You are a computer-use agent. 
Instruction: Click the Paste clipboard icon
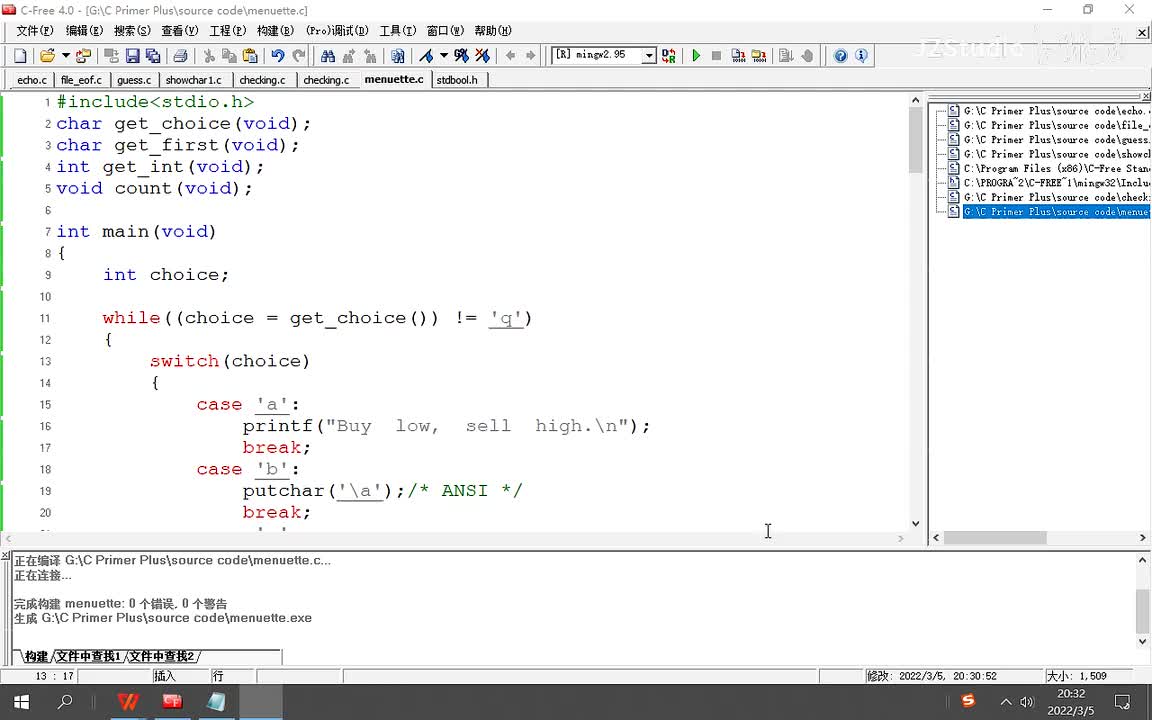(x=250, y=56)
